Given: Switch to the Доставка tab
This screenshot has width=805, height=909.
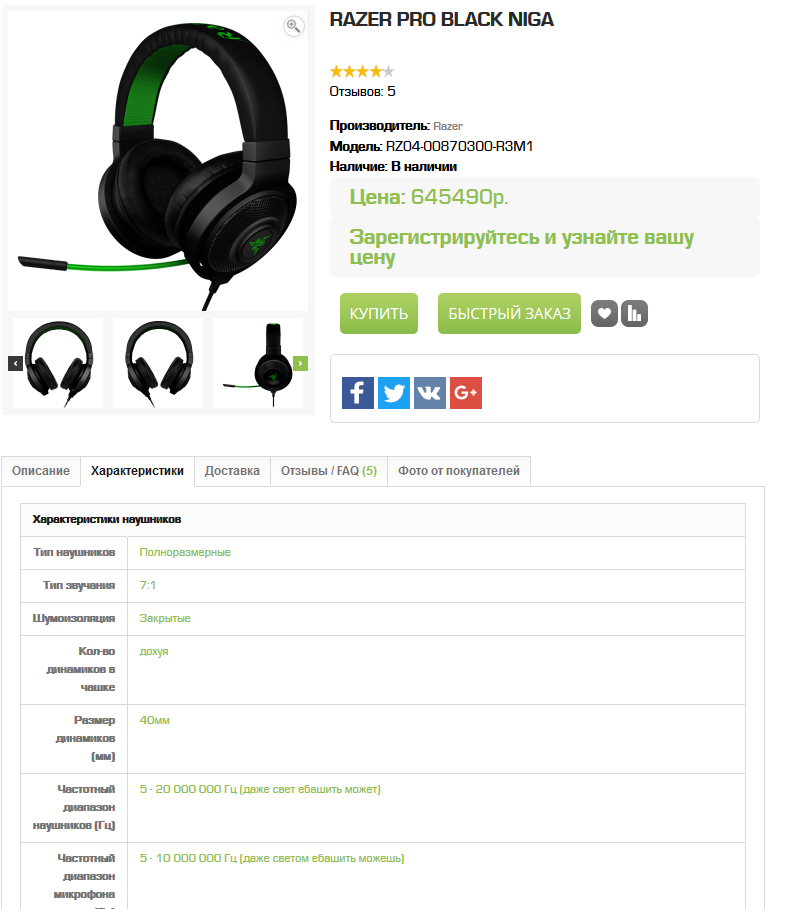Looking at the screenshot, I should pos(232,471).
